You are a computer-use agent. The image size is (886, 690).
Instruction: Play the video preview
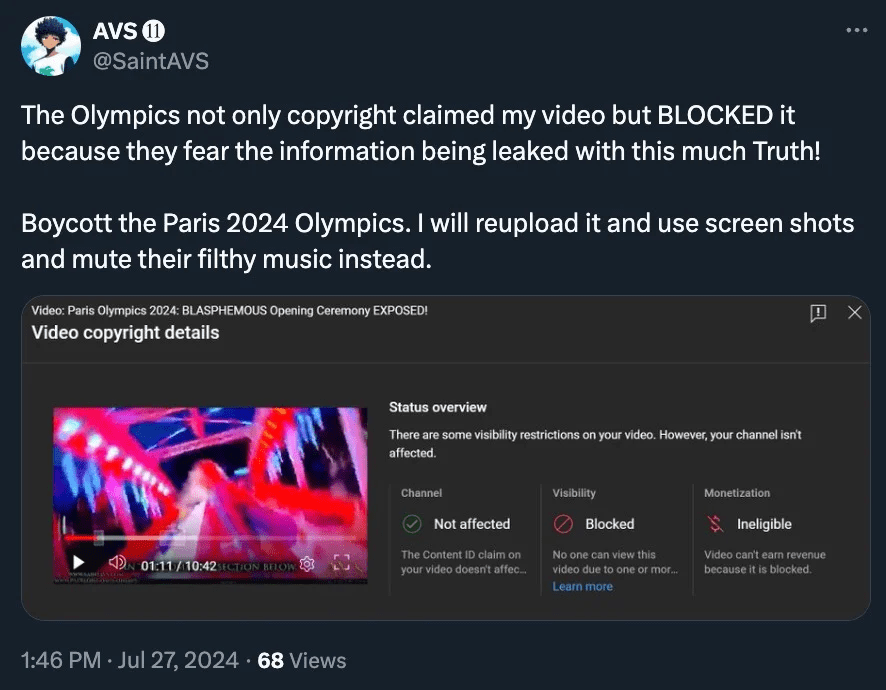[x=79, y=562]
